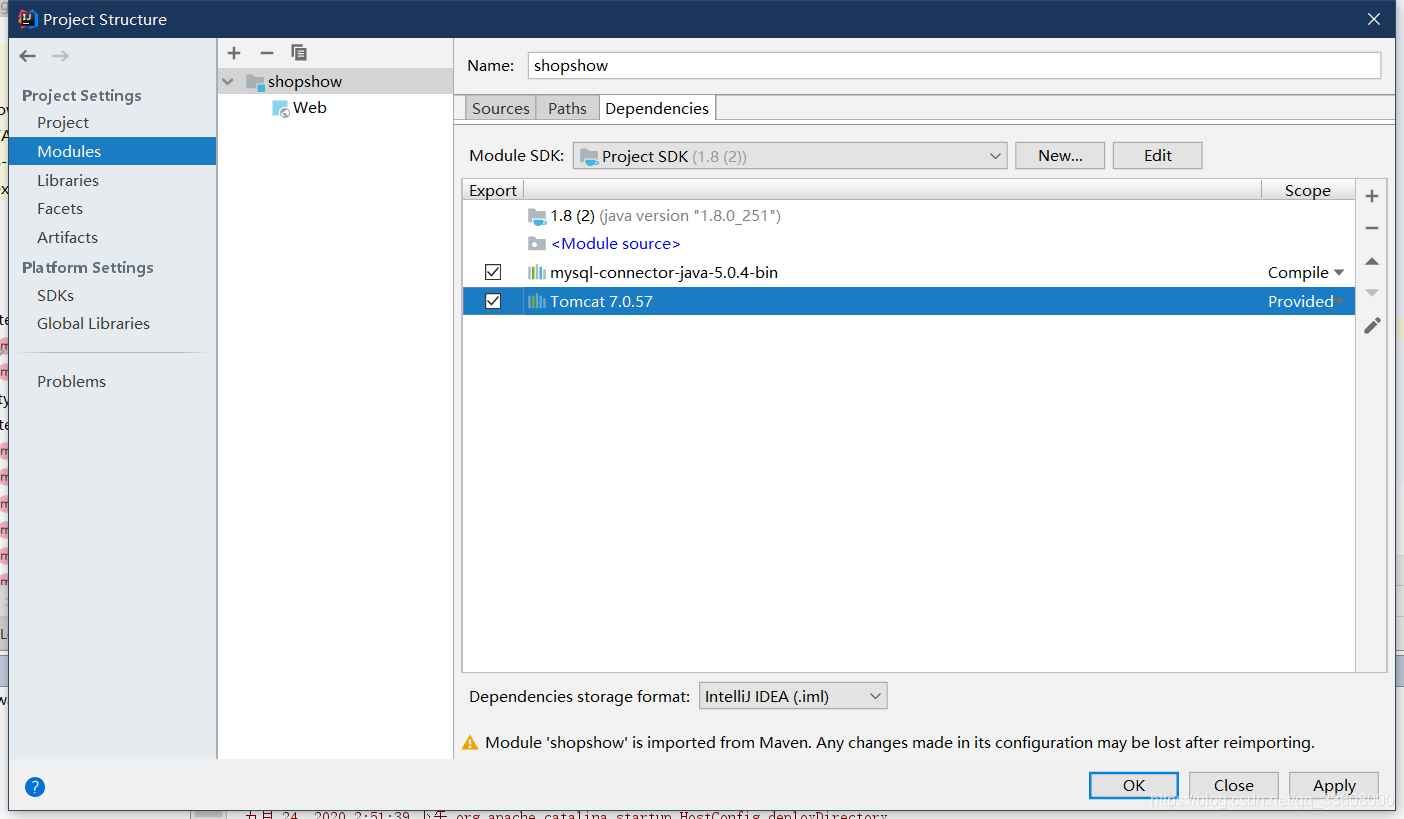Click the Tomcat 7.0.57 library icon
The height and width of the screenshot is (819, 1404).
[537, 301]
